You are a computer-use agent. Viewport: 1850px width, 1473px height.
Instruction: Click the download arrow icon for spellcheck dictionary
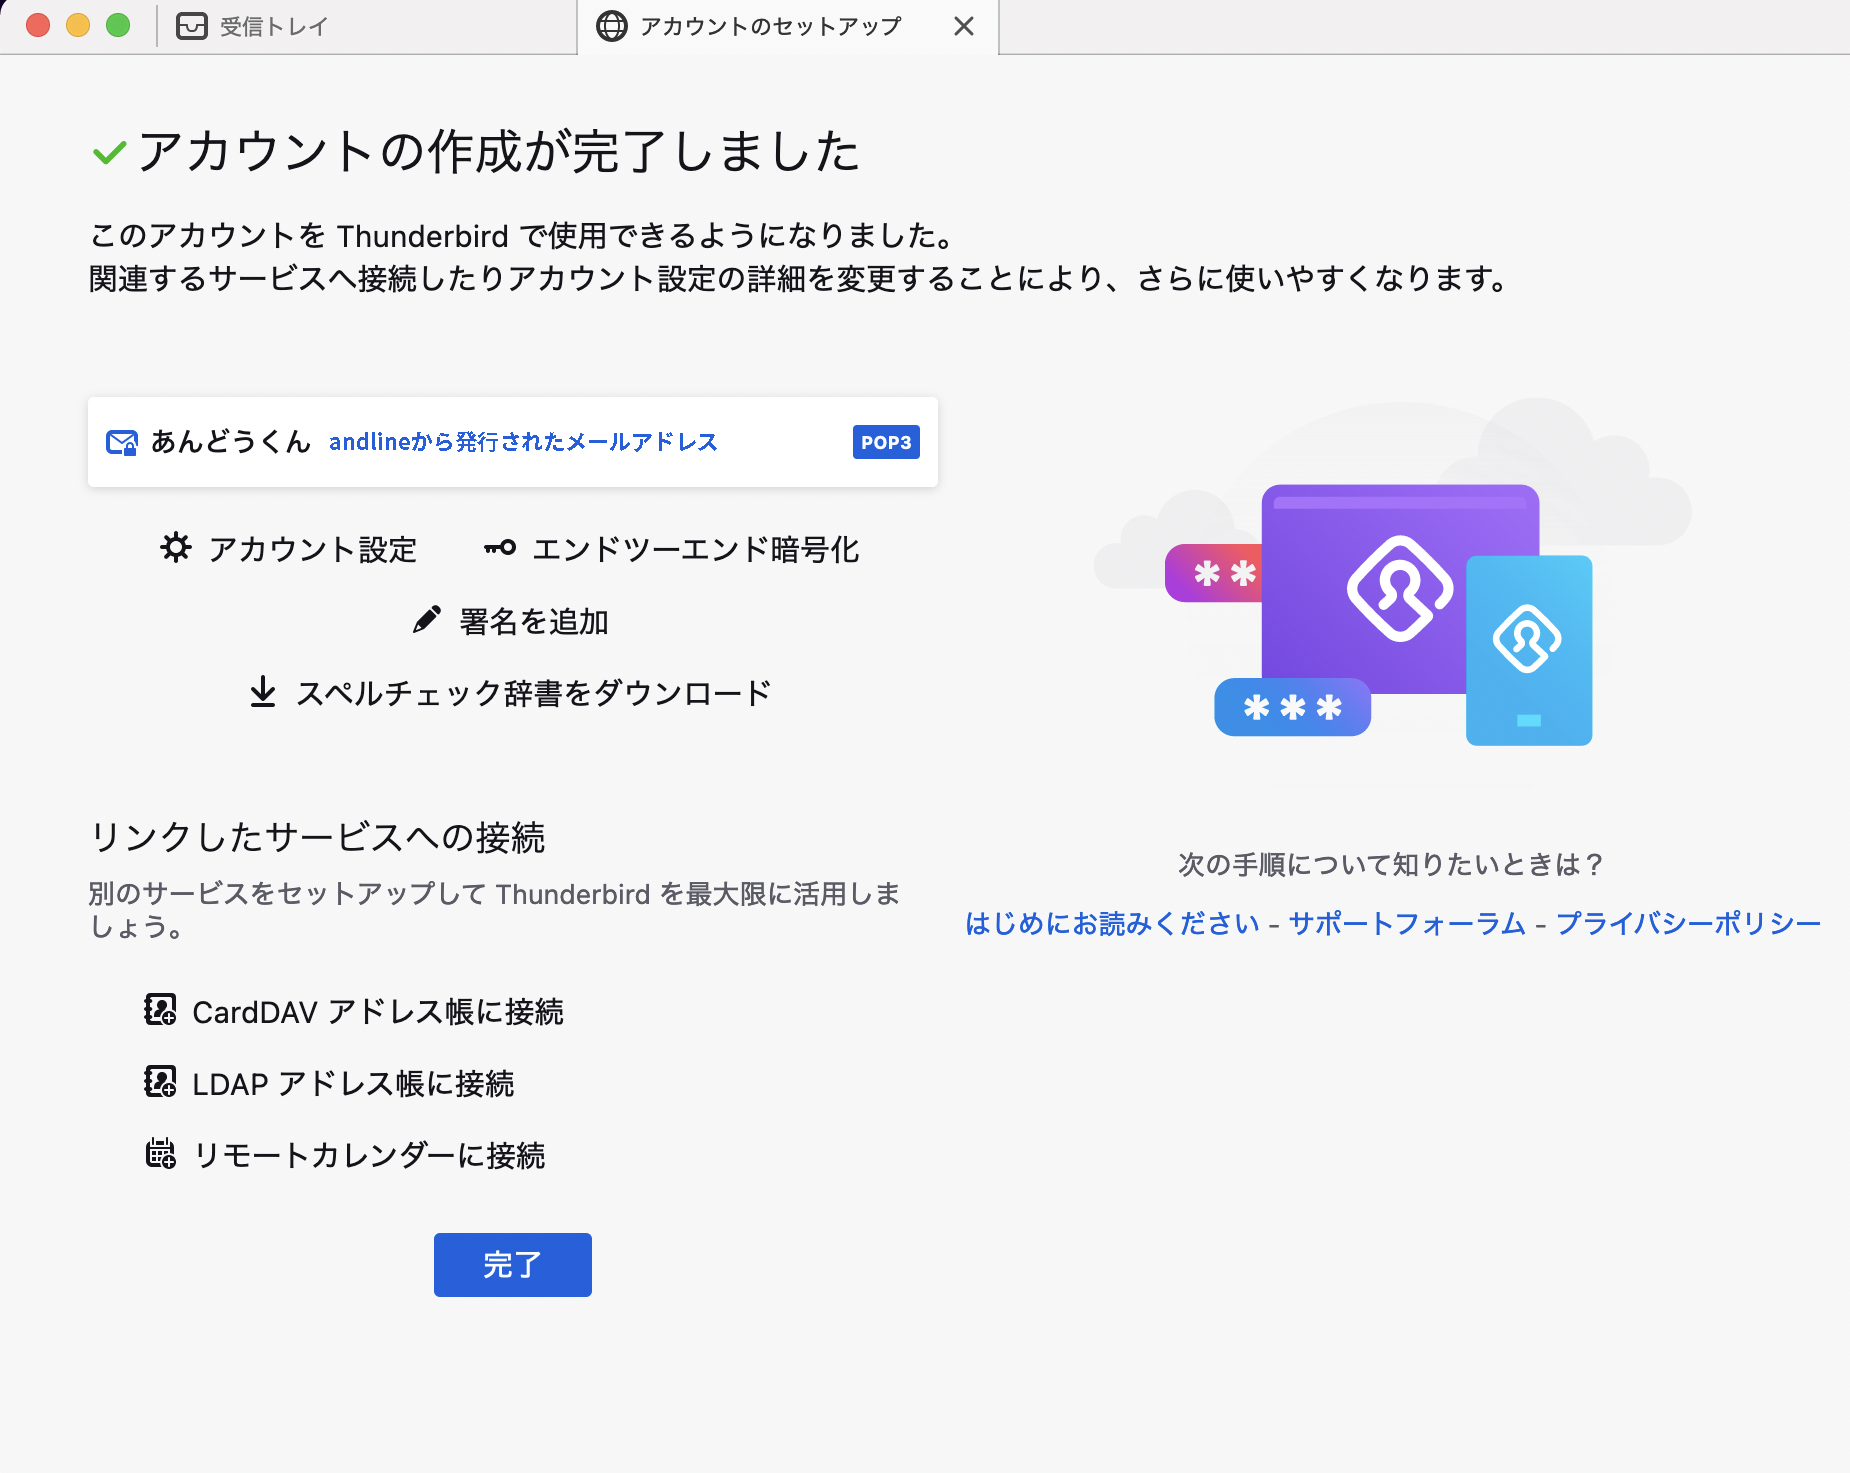click(263, 692)
